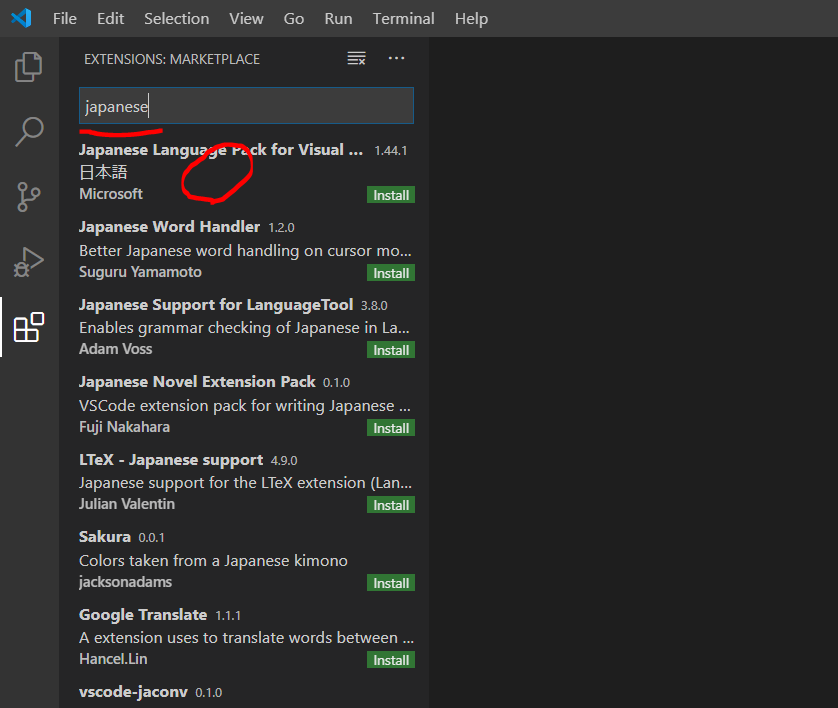
Task: Select the Japanese Word Handler title
Action: pos(169,227)
